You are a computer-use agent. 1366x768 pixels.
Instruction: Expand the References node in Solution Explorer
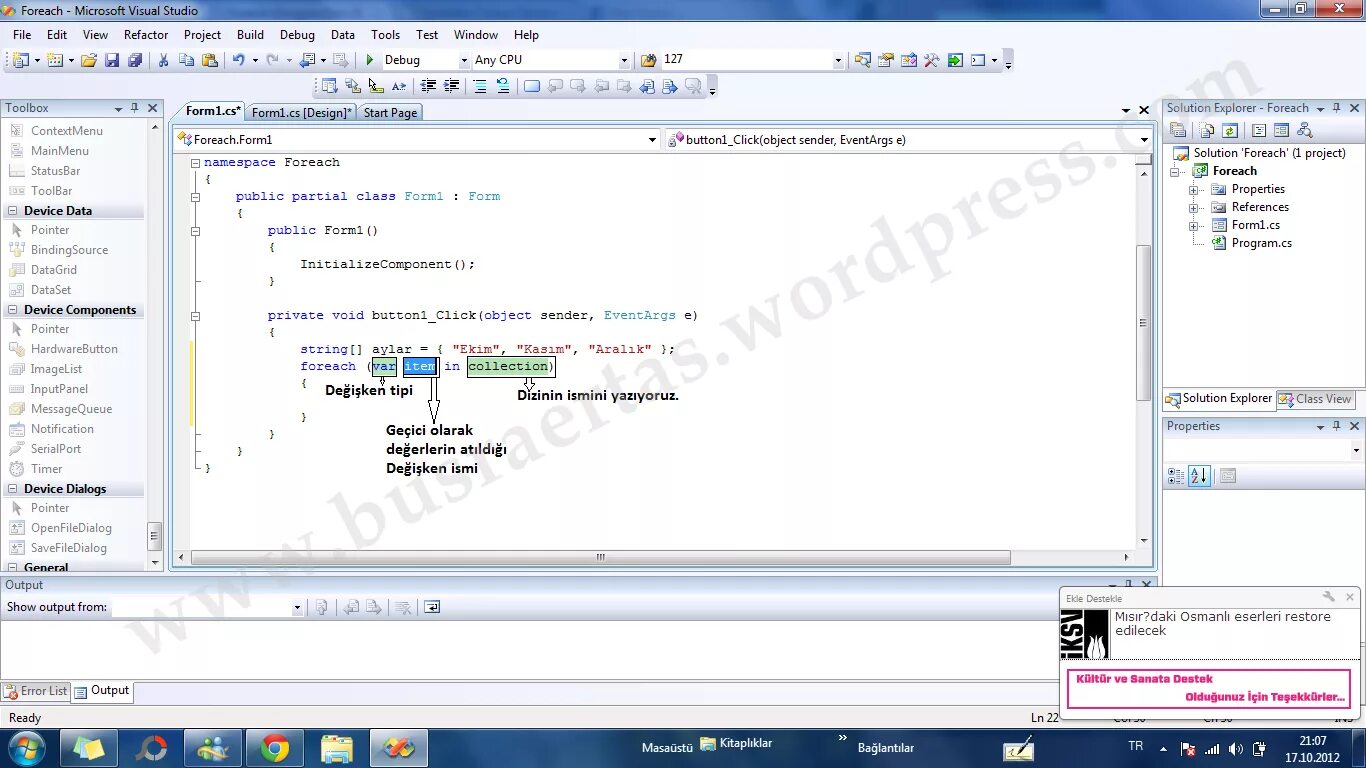click(x=1193, y=207)
